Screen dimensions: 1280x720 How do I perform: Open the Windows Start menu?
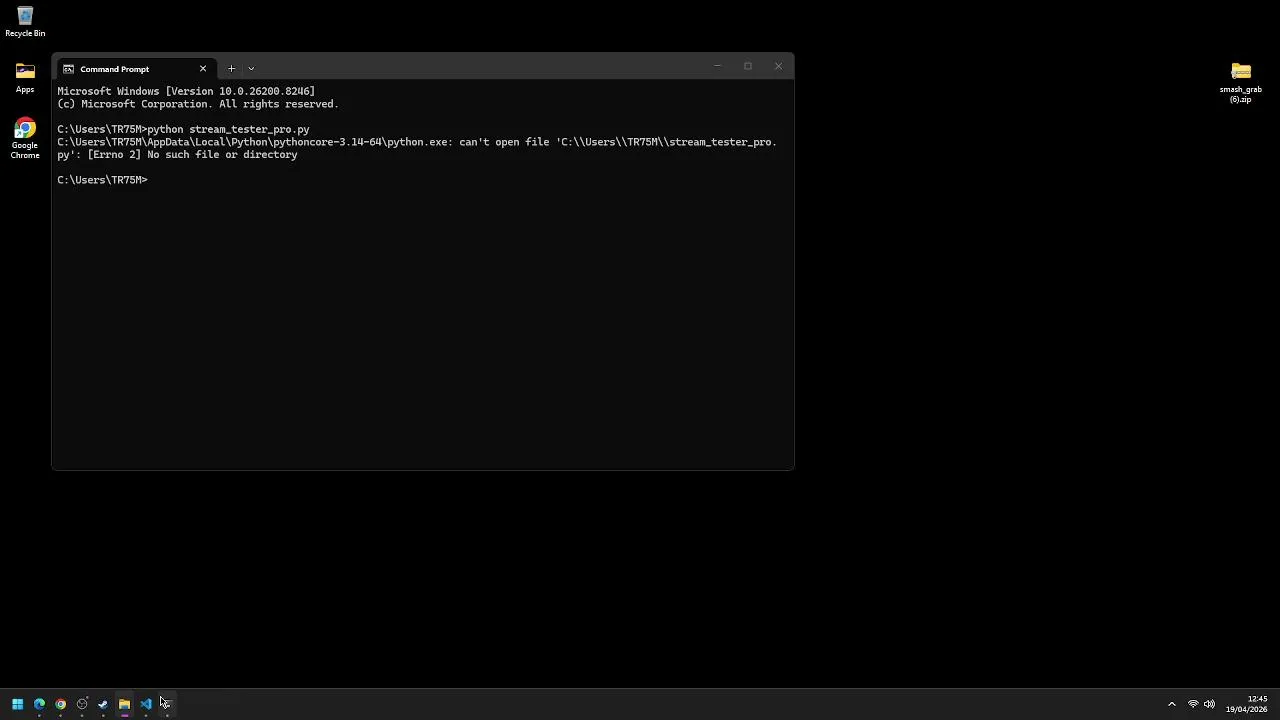point(17,704)
